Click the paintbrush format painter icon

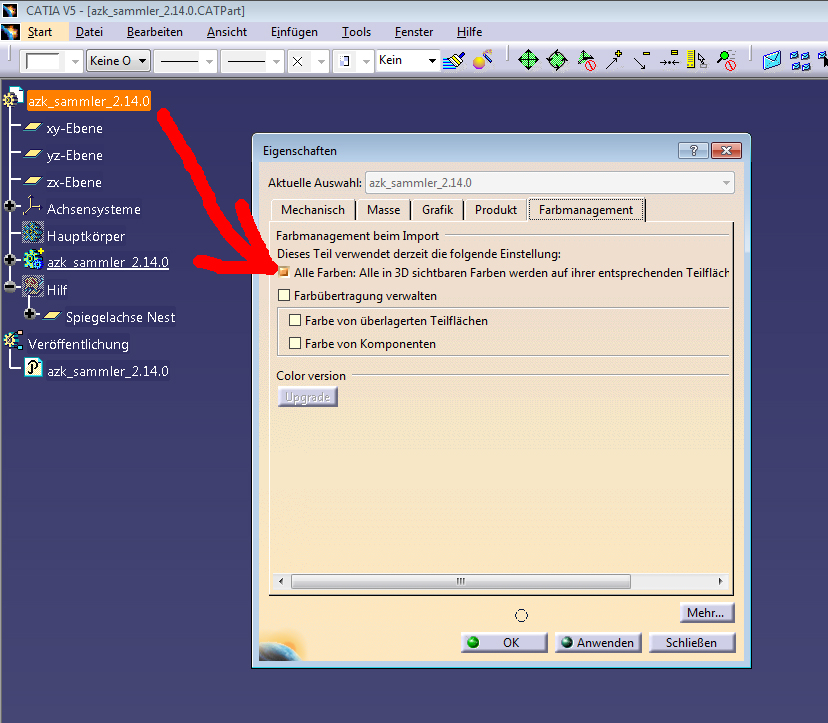click(454, 61)
